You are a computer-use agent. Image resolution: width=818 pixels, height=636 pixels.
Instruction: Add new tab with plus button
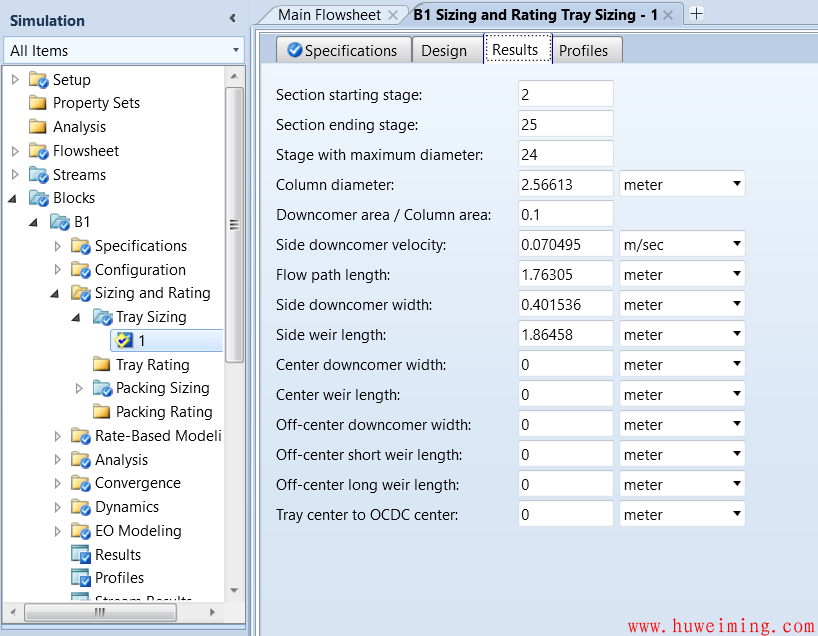pos(697,14)
